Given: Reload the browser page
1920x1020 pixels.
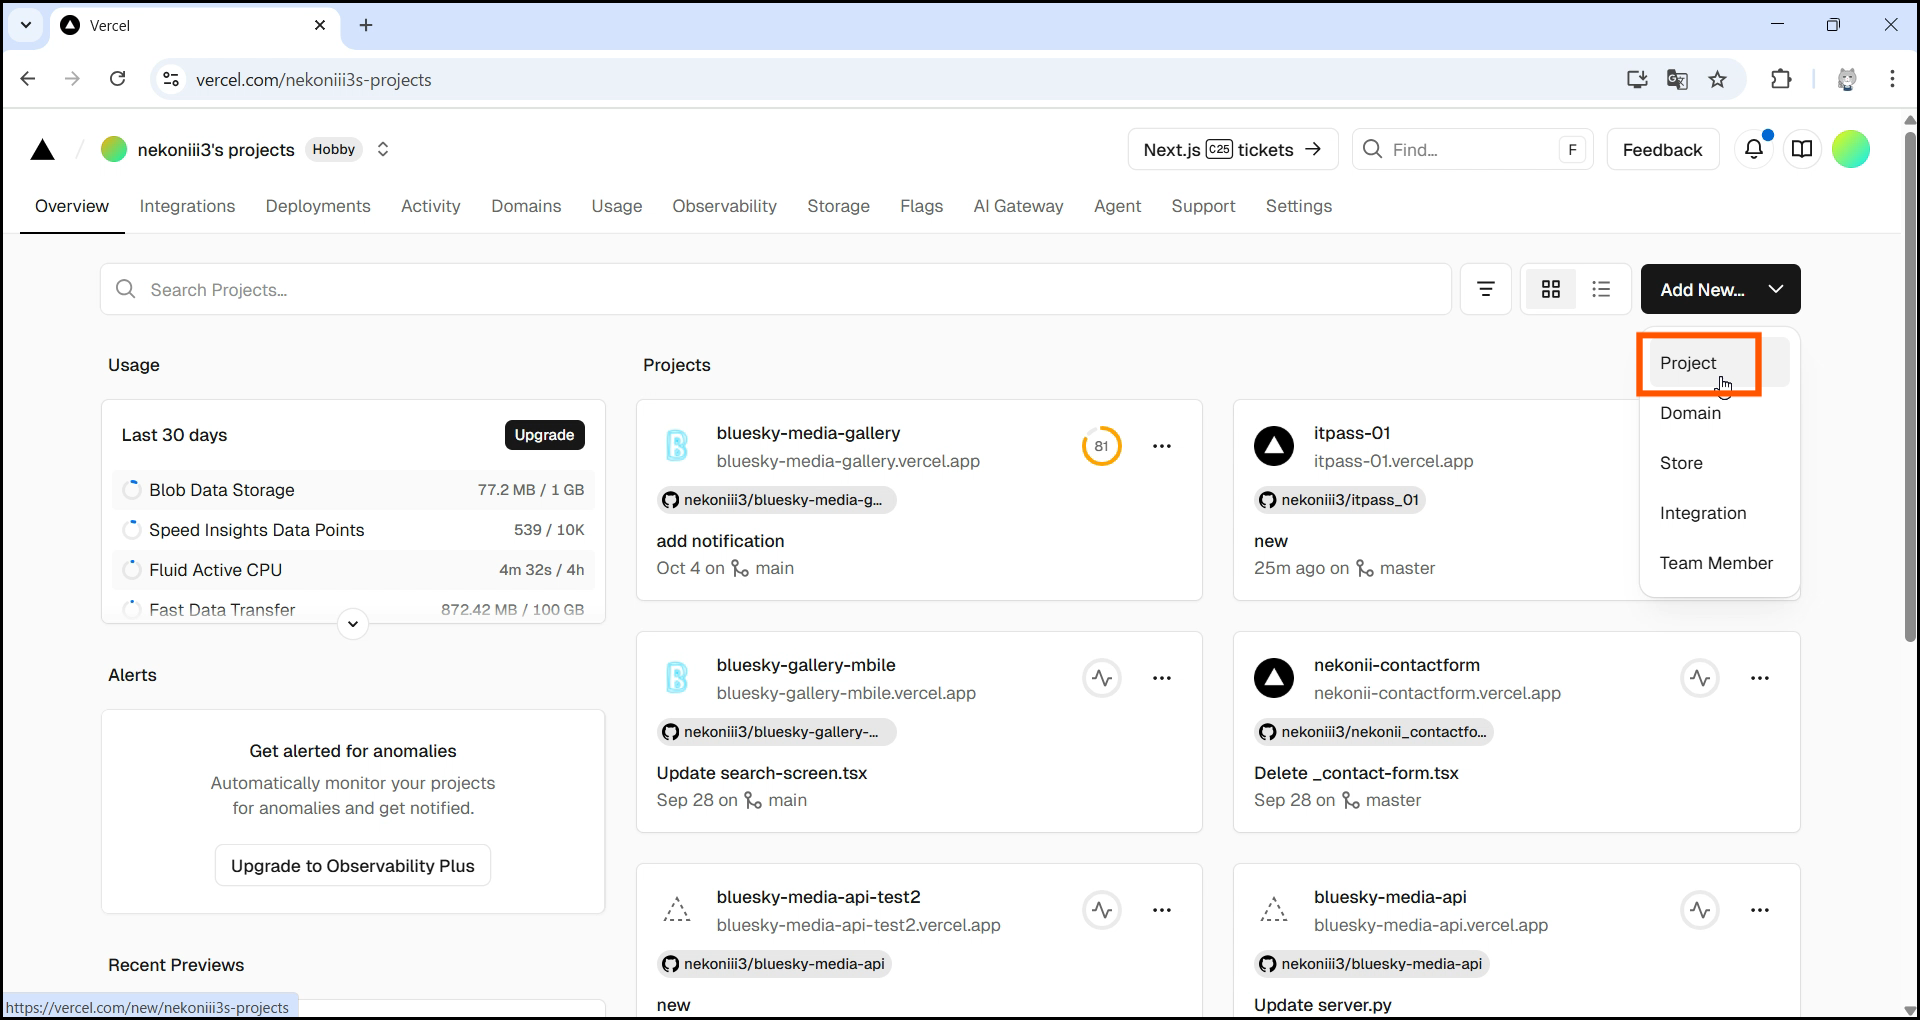Looking at the screenshot, I should [x=117, y=79].
